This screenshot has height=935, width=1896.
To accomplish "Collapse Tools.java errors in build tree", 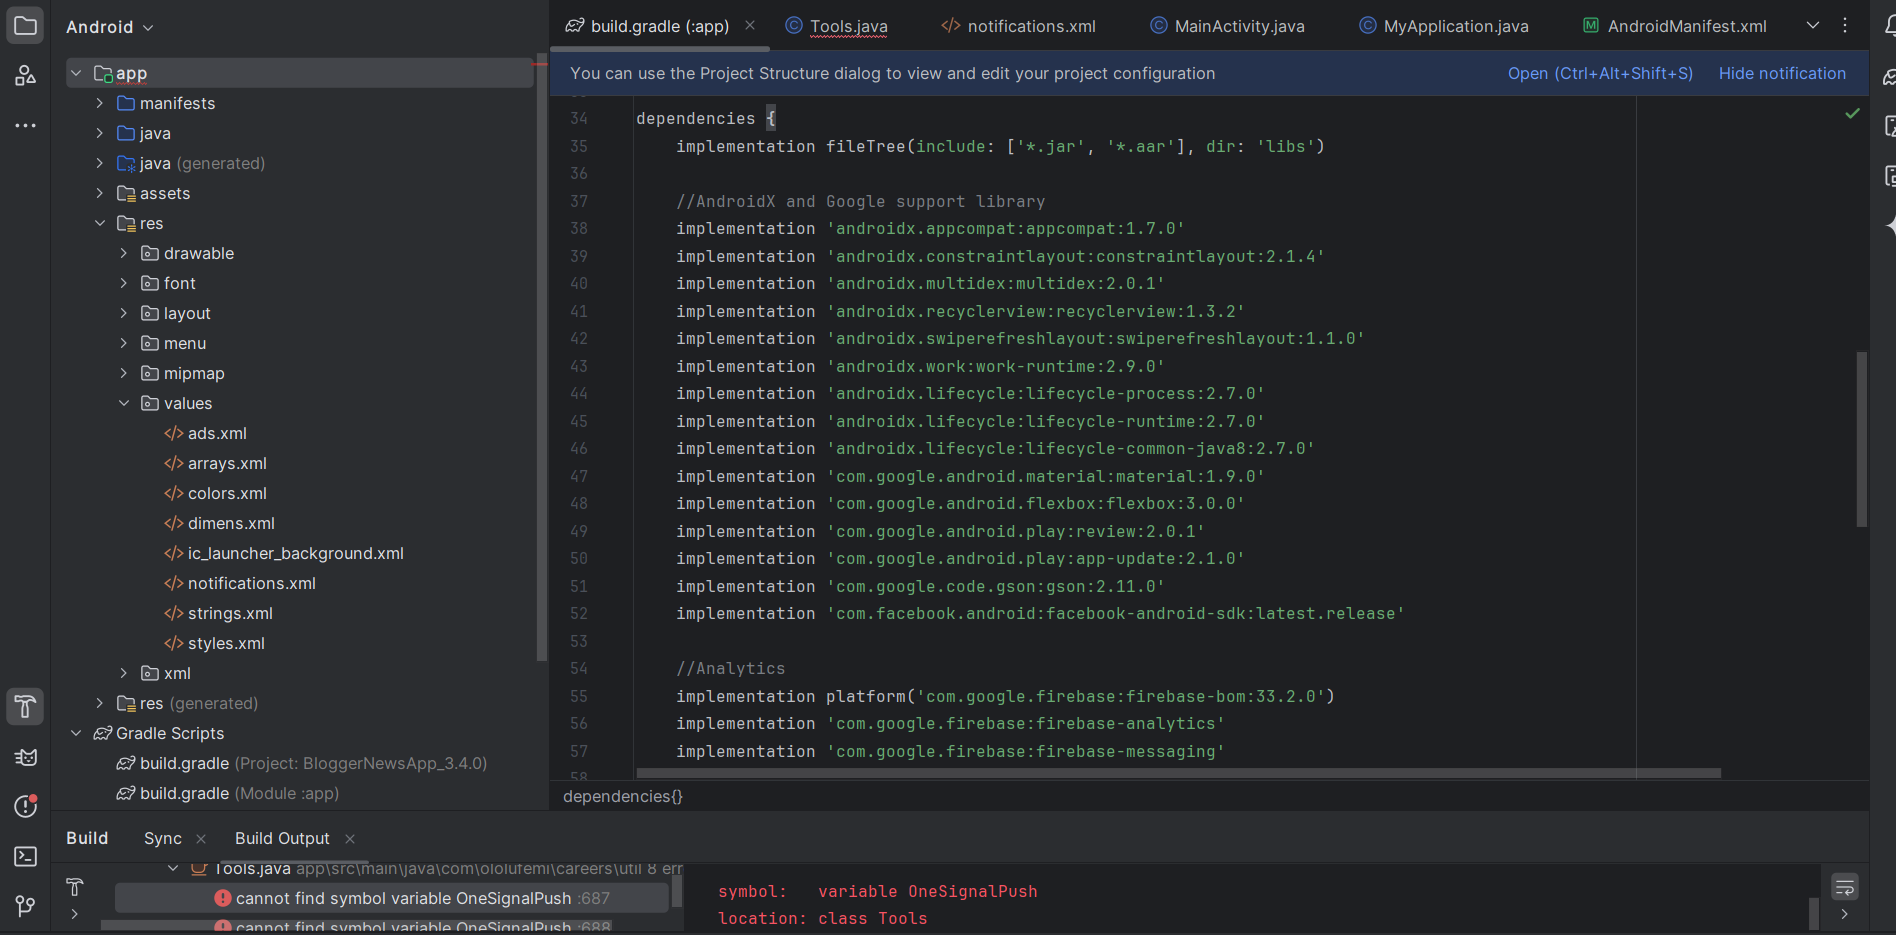I will coord(173,868).
